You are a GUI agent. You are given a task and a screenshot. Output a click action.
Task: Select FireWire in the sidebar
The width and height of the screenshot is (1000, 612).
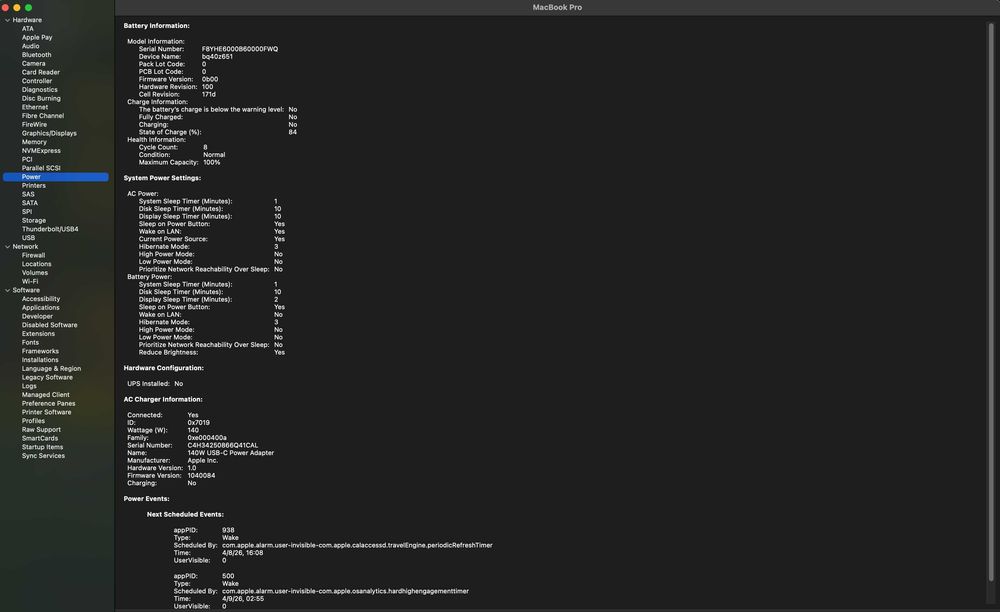point(34,124)
